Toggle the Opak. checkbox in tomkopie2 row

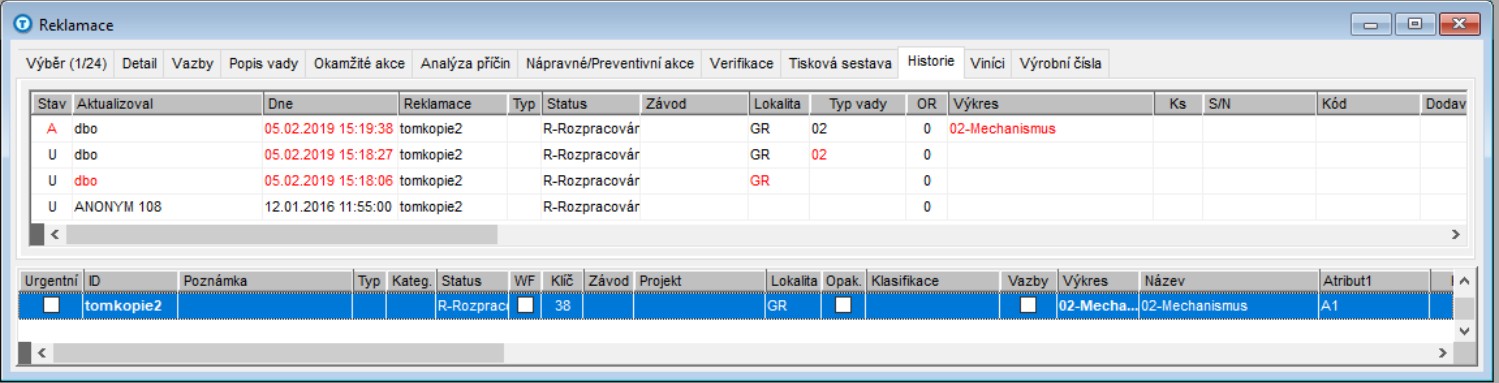click(843, 306)
